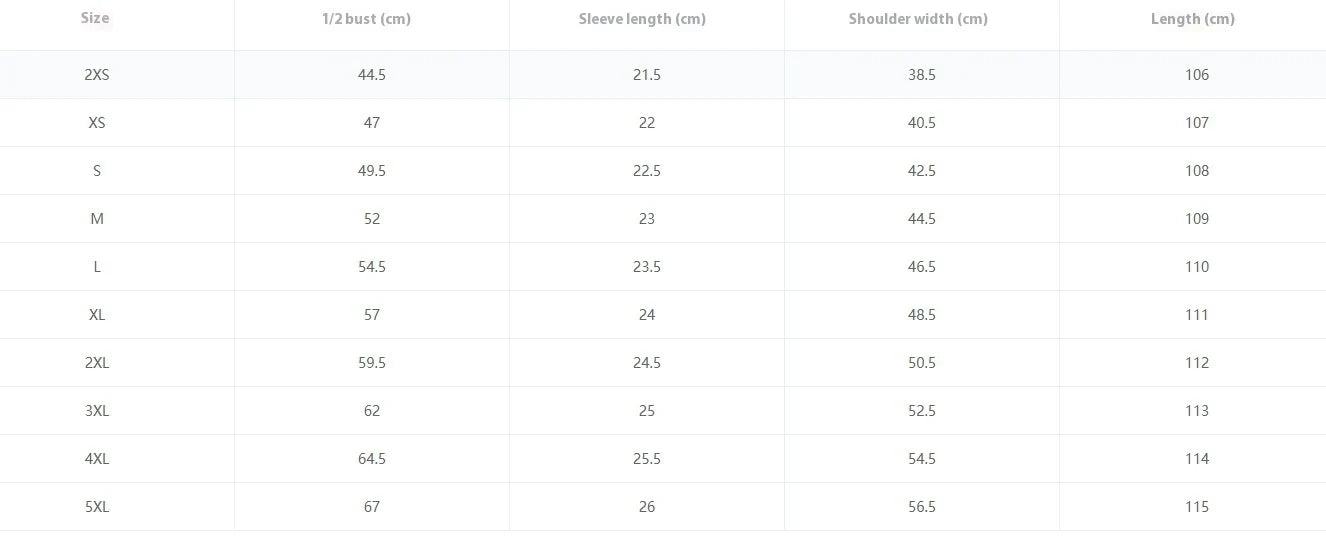The height and width of the screenshot is (546, 1326).
Task: Select the 2XS size row label
Action: (x=97, y=75)
